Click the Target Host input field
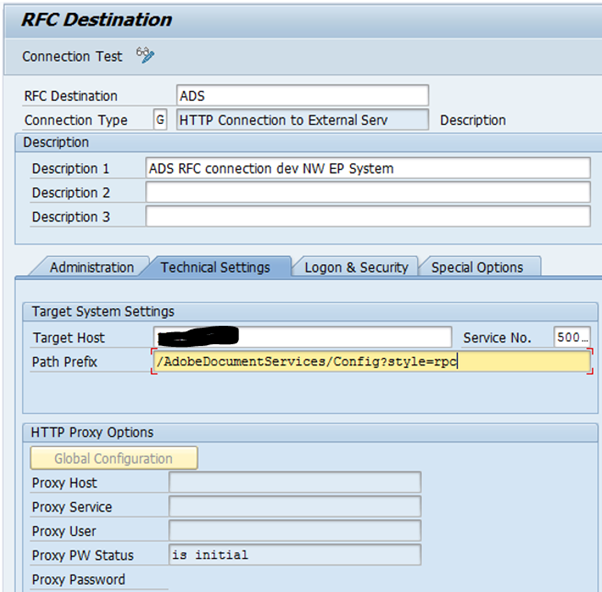This screenshot has height=592, width=602. point(303,337)
